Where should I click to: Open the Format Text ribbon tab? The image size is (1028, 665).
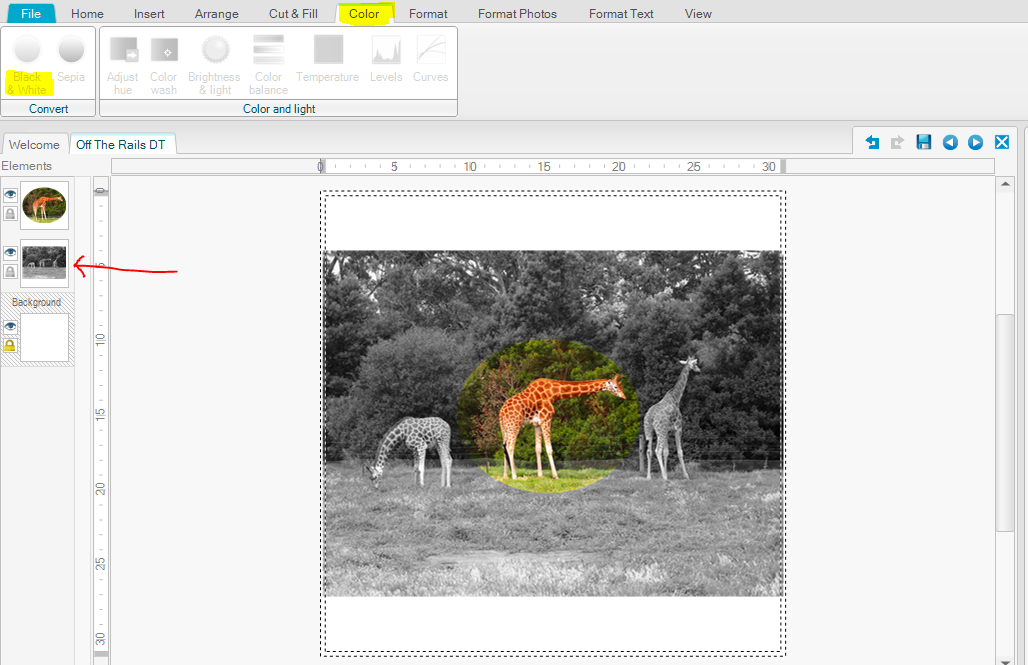621,14
